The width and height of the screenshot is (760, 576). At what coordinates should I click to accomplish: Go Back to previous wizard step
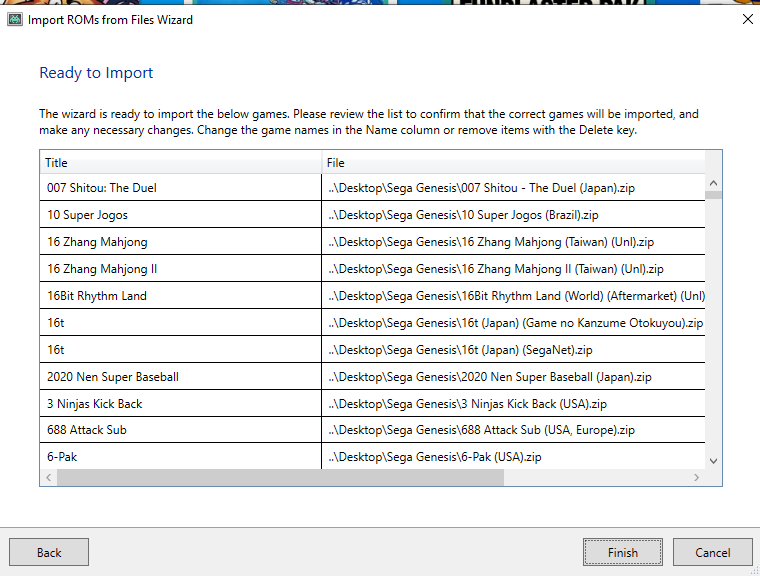[49, 552]
